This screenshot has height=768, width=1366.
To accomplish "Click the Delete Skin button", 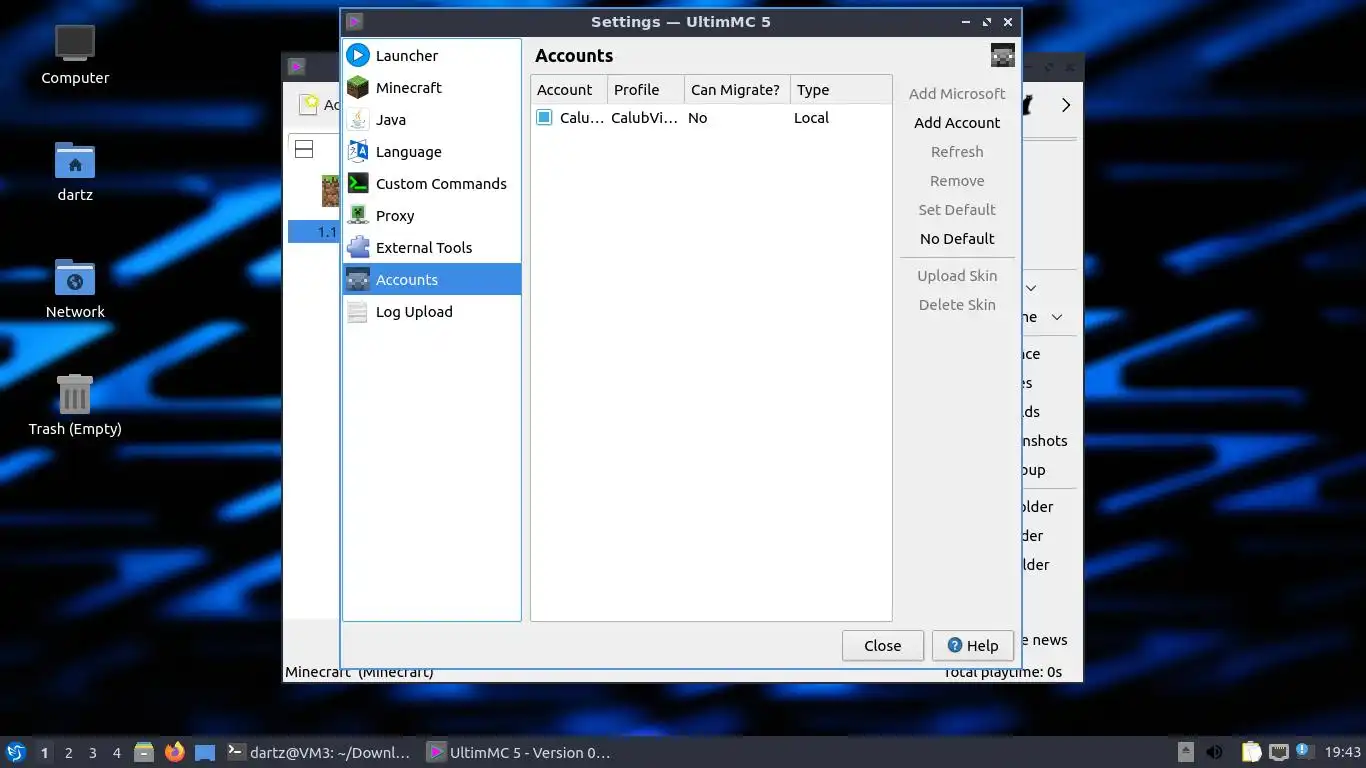I will (x=957, y=305).
